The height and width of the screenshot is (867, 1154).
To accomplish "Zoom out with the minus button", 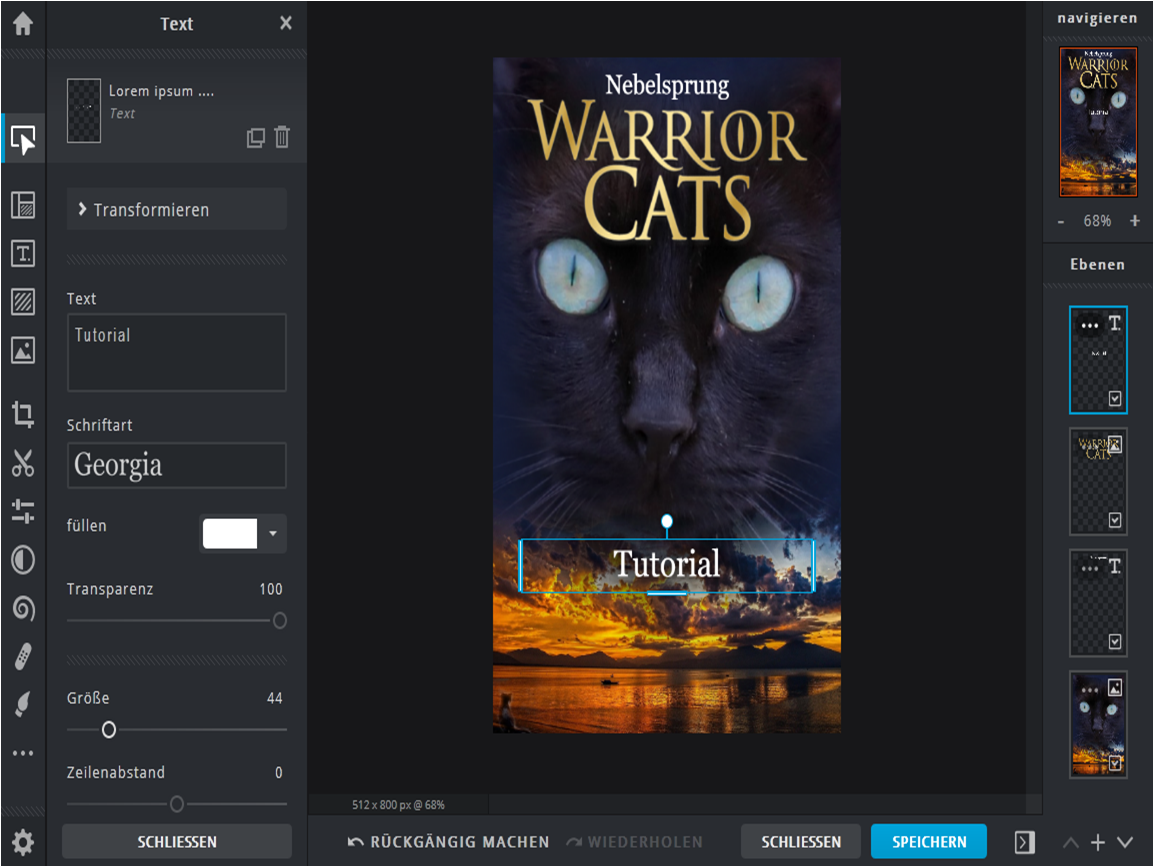I will click(1061, 221).
